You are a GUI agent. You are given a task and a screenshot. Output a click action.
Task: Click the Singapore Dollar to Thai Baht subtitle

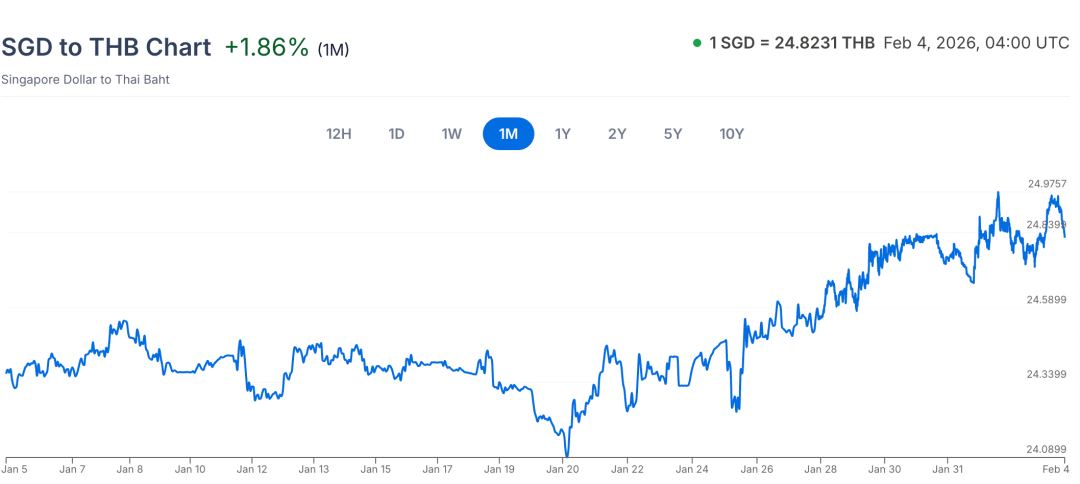(x=85, y=79)
